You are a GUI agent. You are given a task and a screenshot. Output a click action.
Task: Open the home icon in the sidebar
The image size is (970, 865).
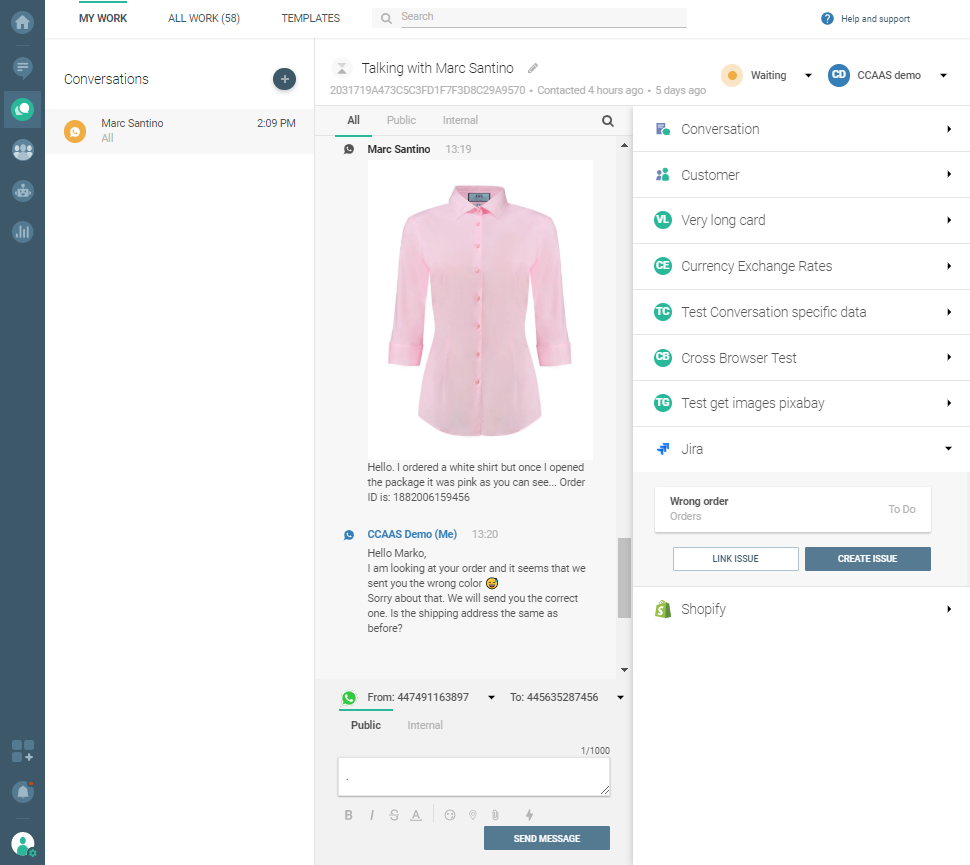coord(22,22)
